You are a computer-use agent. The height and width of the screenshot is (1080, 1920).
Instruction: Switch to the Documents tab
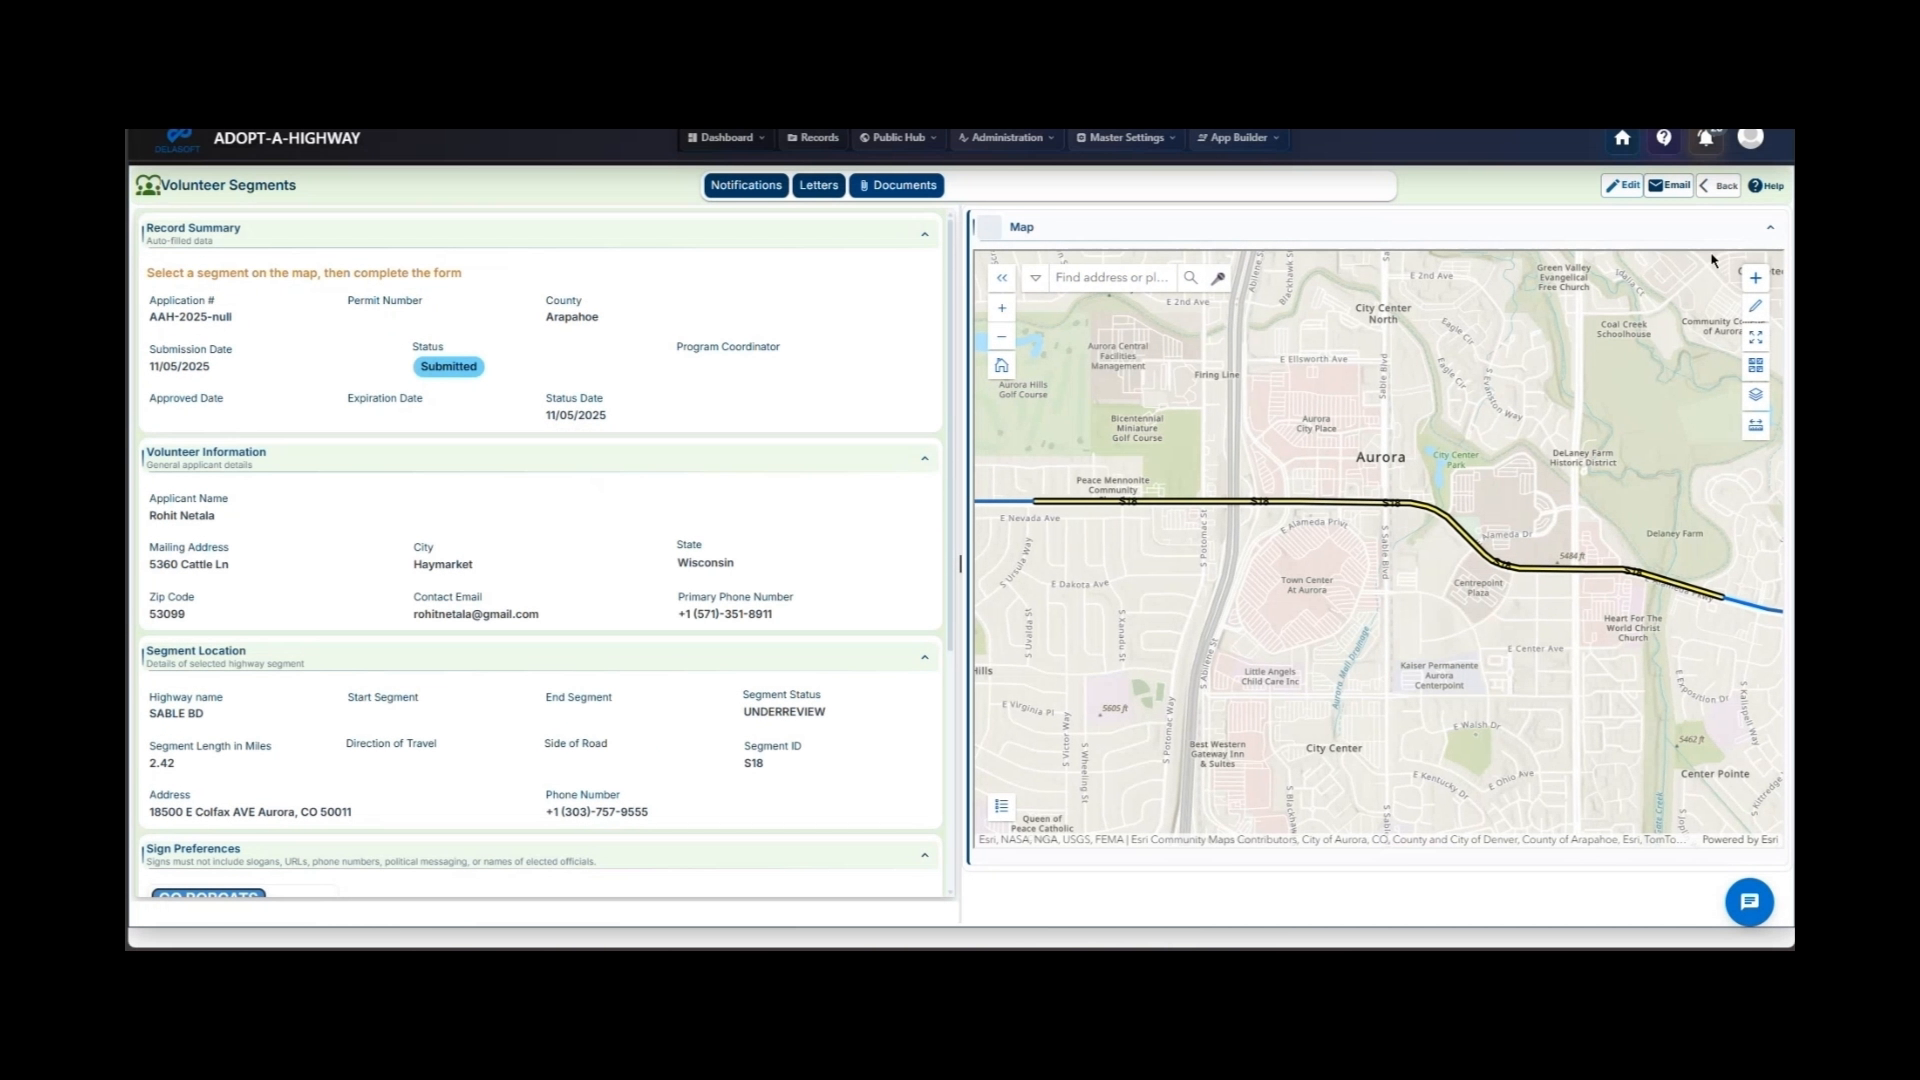pos(896,185)
